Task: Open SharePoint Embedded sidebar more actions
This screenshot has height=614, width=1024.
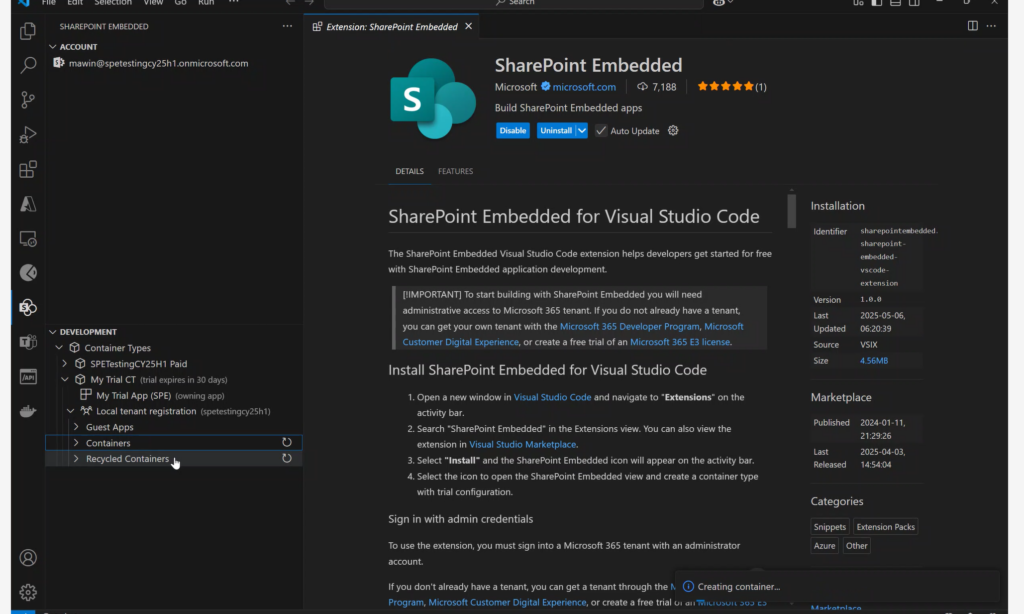Action: pos(287,26)
